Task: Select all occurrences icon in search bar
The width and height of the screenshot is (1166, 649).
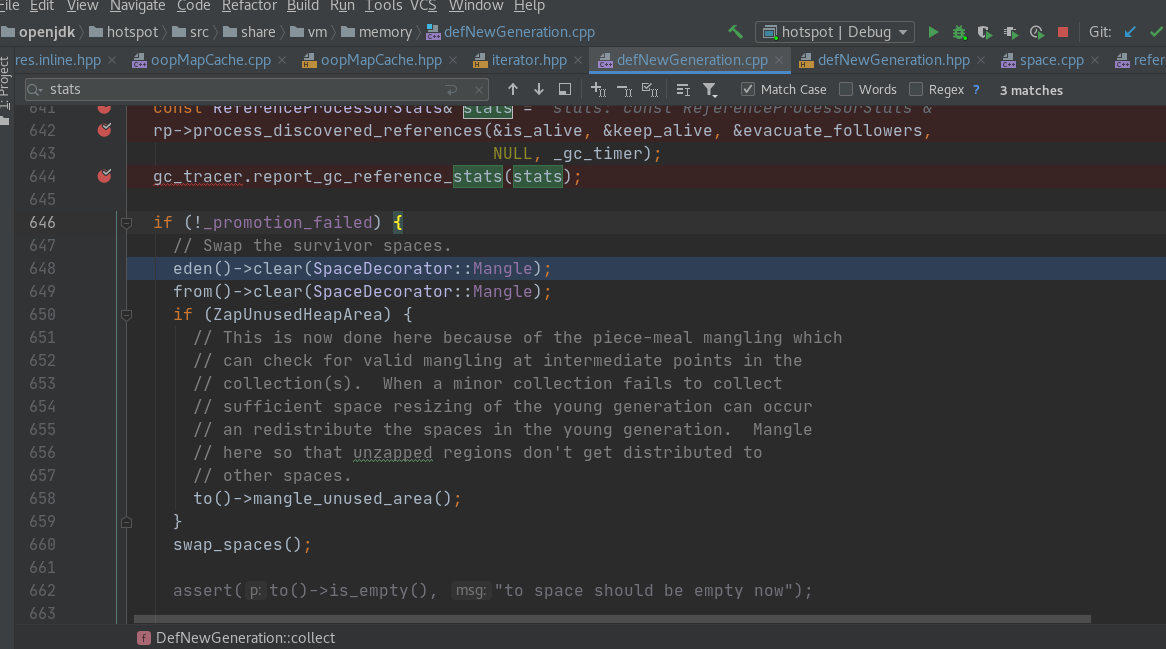Action: point(650,90)
